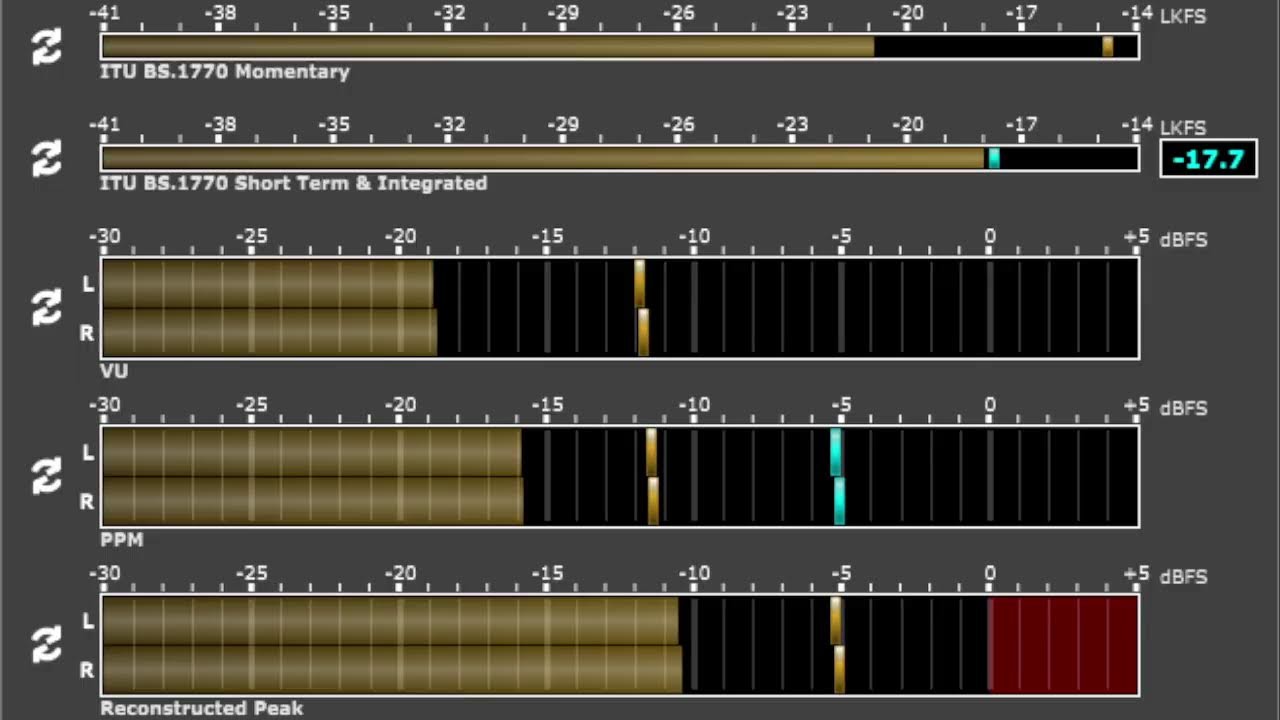Click the "PPM" meter label
1280x720 pixels.
122,540
